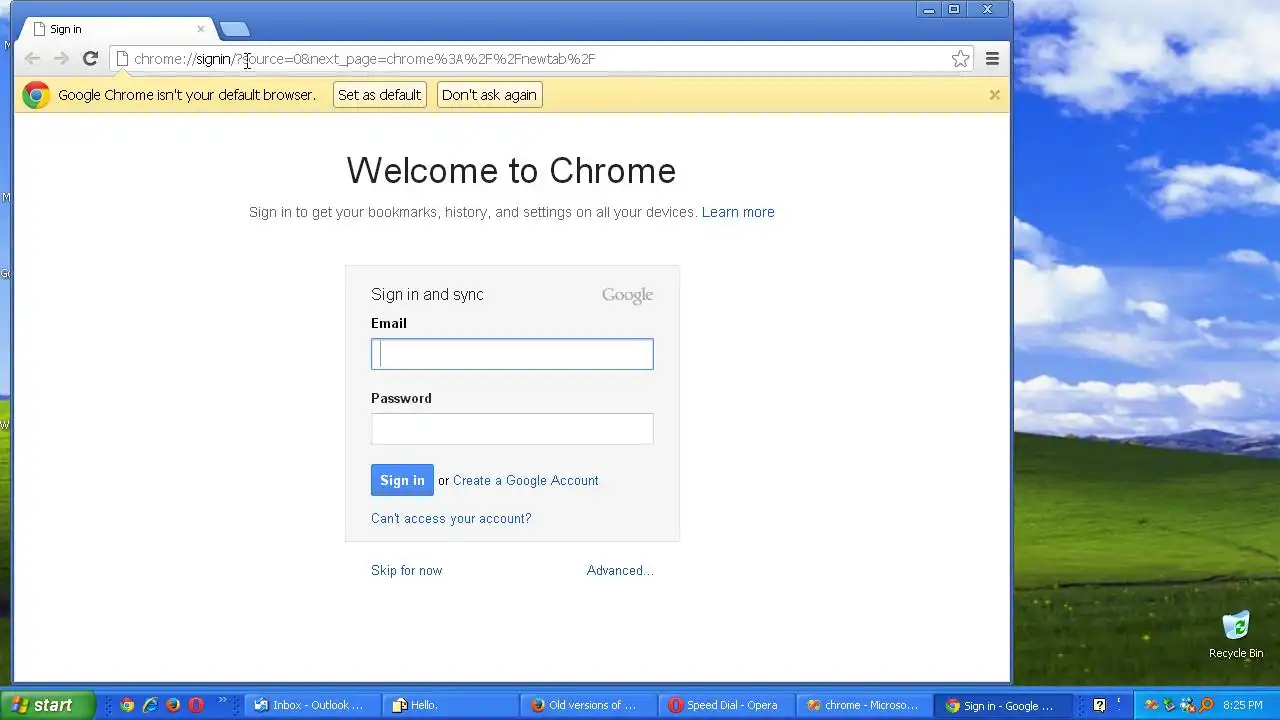1280x720 pixels.
Task: Launch Chrome from the Quick Launch bar
Action: click(127, 705)
